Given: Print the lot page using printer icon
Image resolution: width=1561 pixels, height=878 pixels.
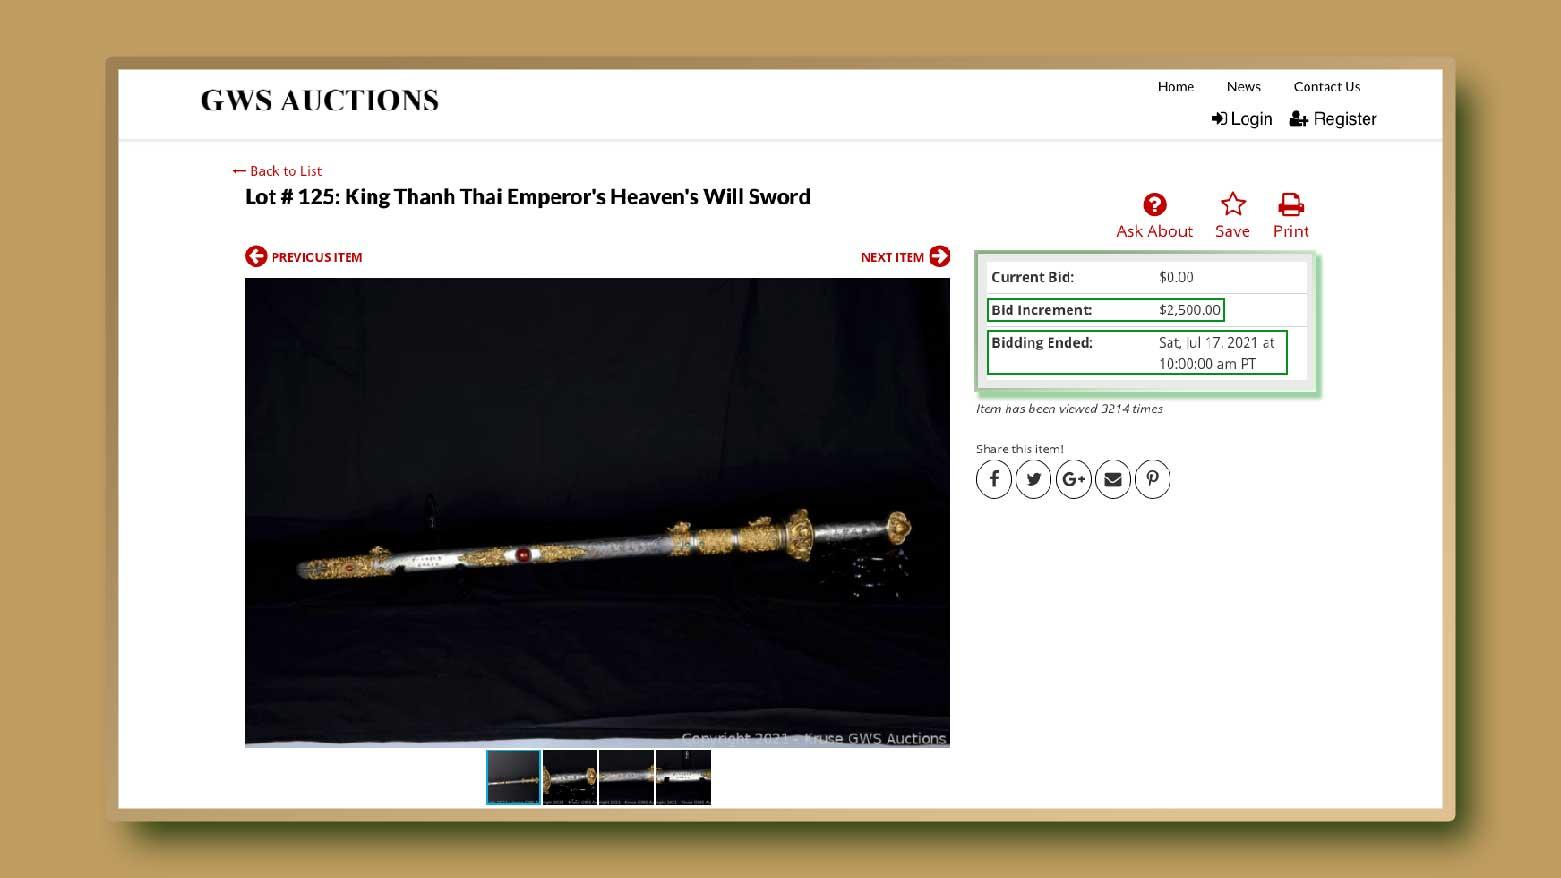Looking at the screenshot, I should tap(1291, 205).
